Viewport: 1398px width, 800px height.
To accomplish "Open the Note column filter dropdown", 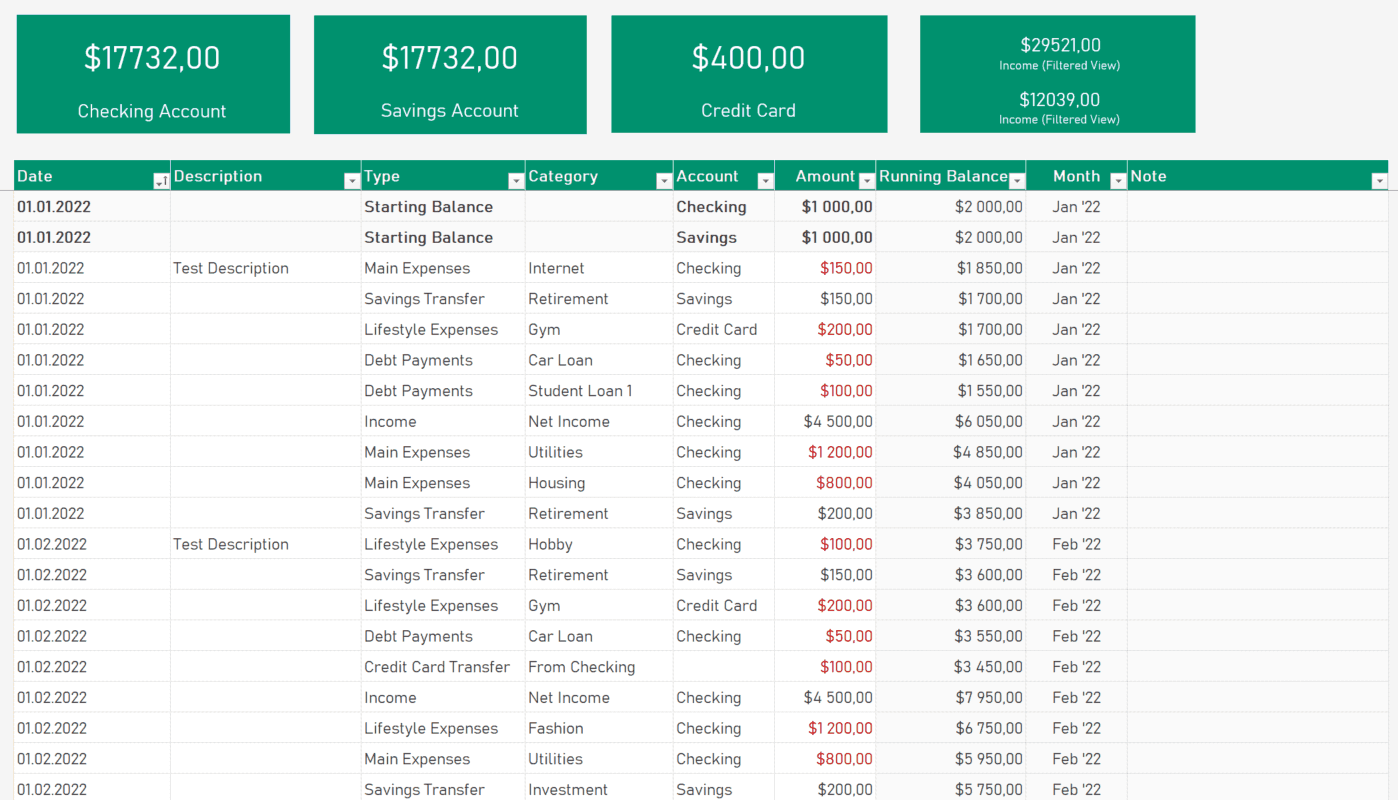I will tap(1380, 180).
